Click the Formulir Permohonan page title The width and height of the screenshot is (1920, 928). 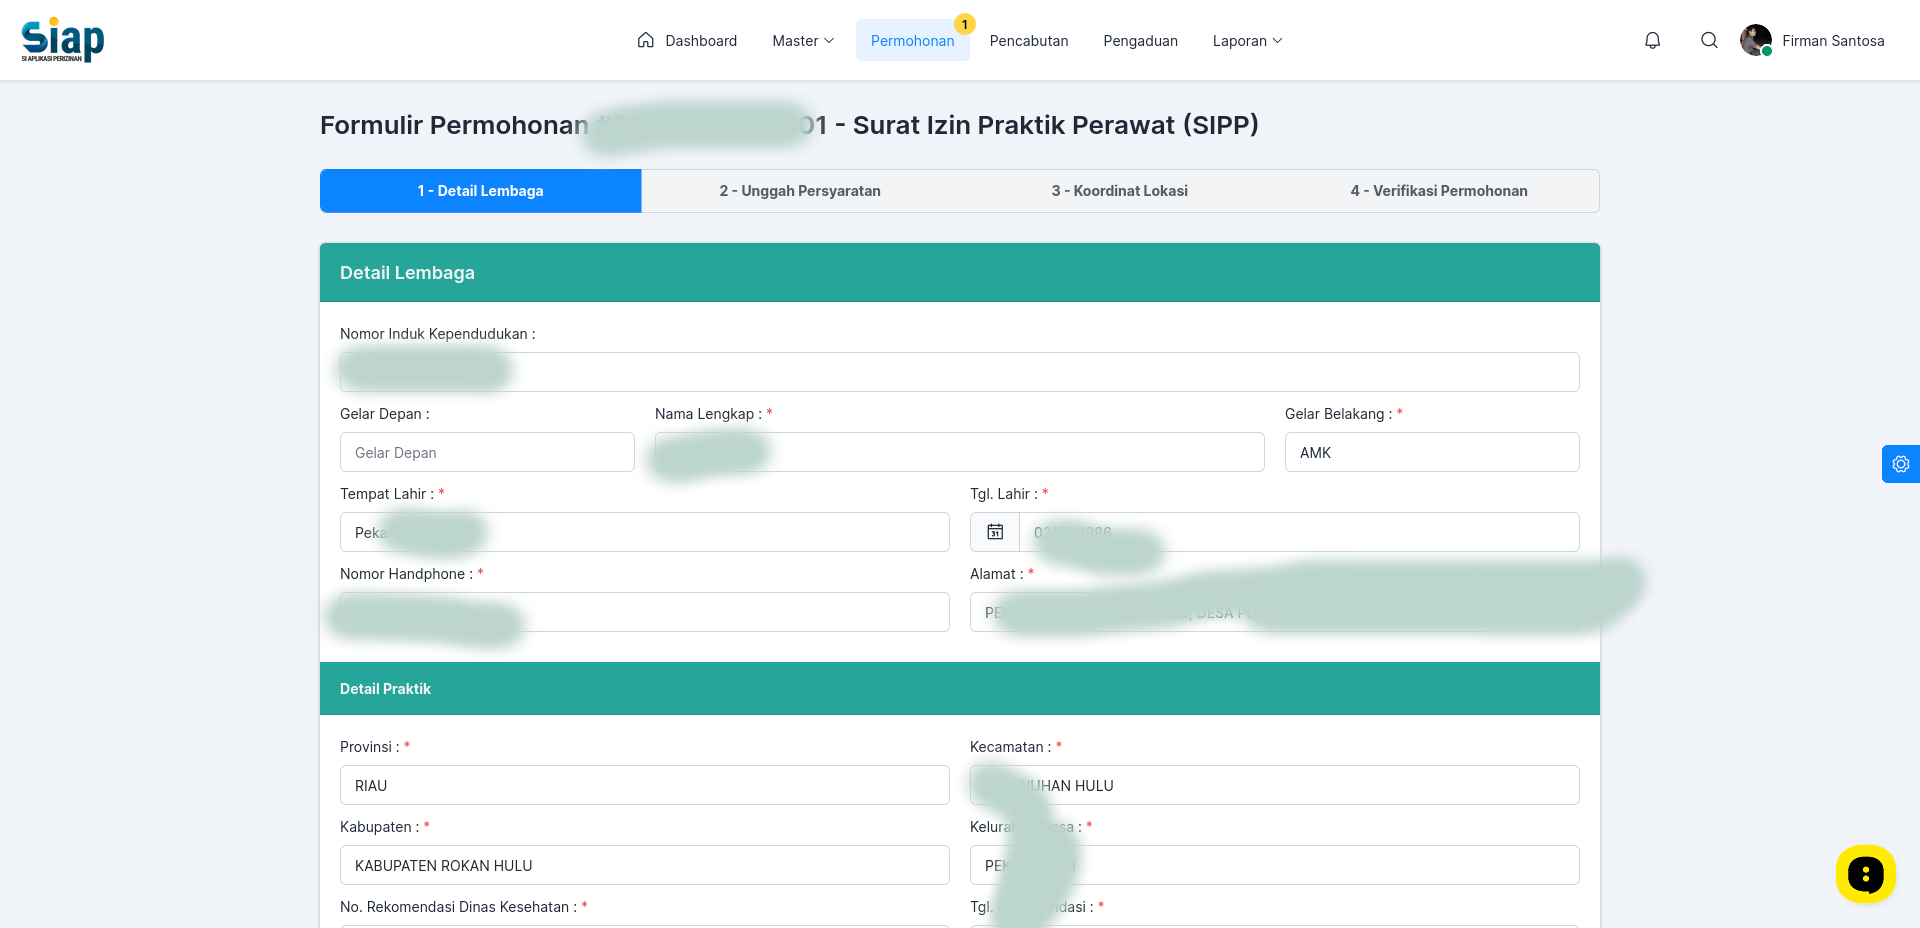[789, 125]
